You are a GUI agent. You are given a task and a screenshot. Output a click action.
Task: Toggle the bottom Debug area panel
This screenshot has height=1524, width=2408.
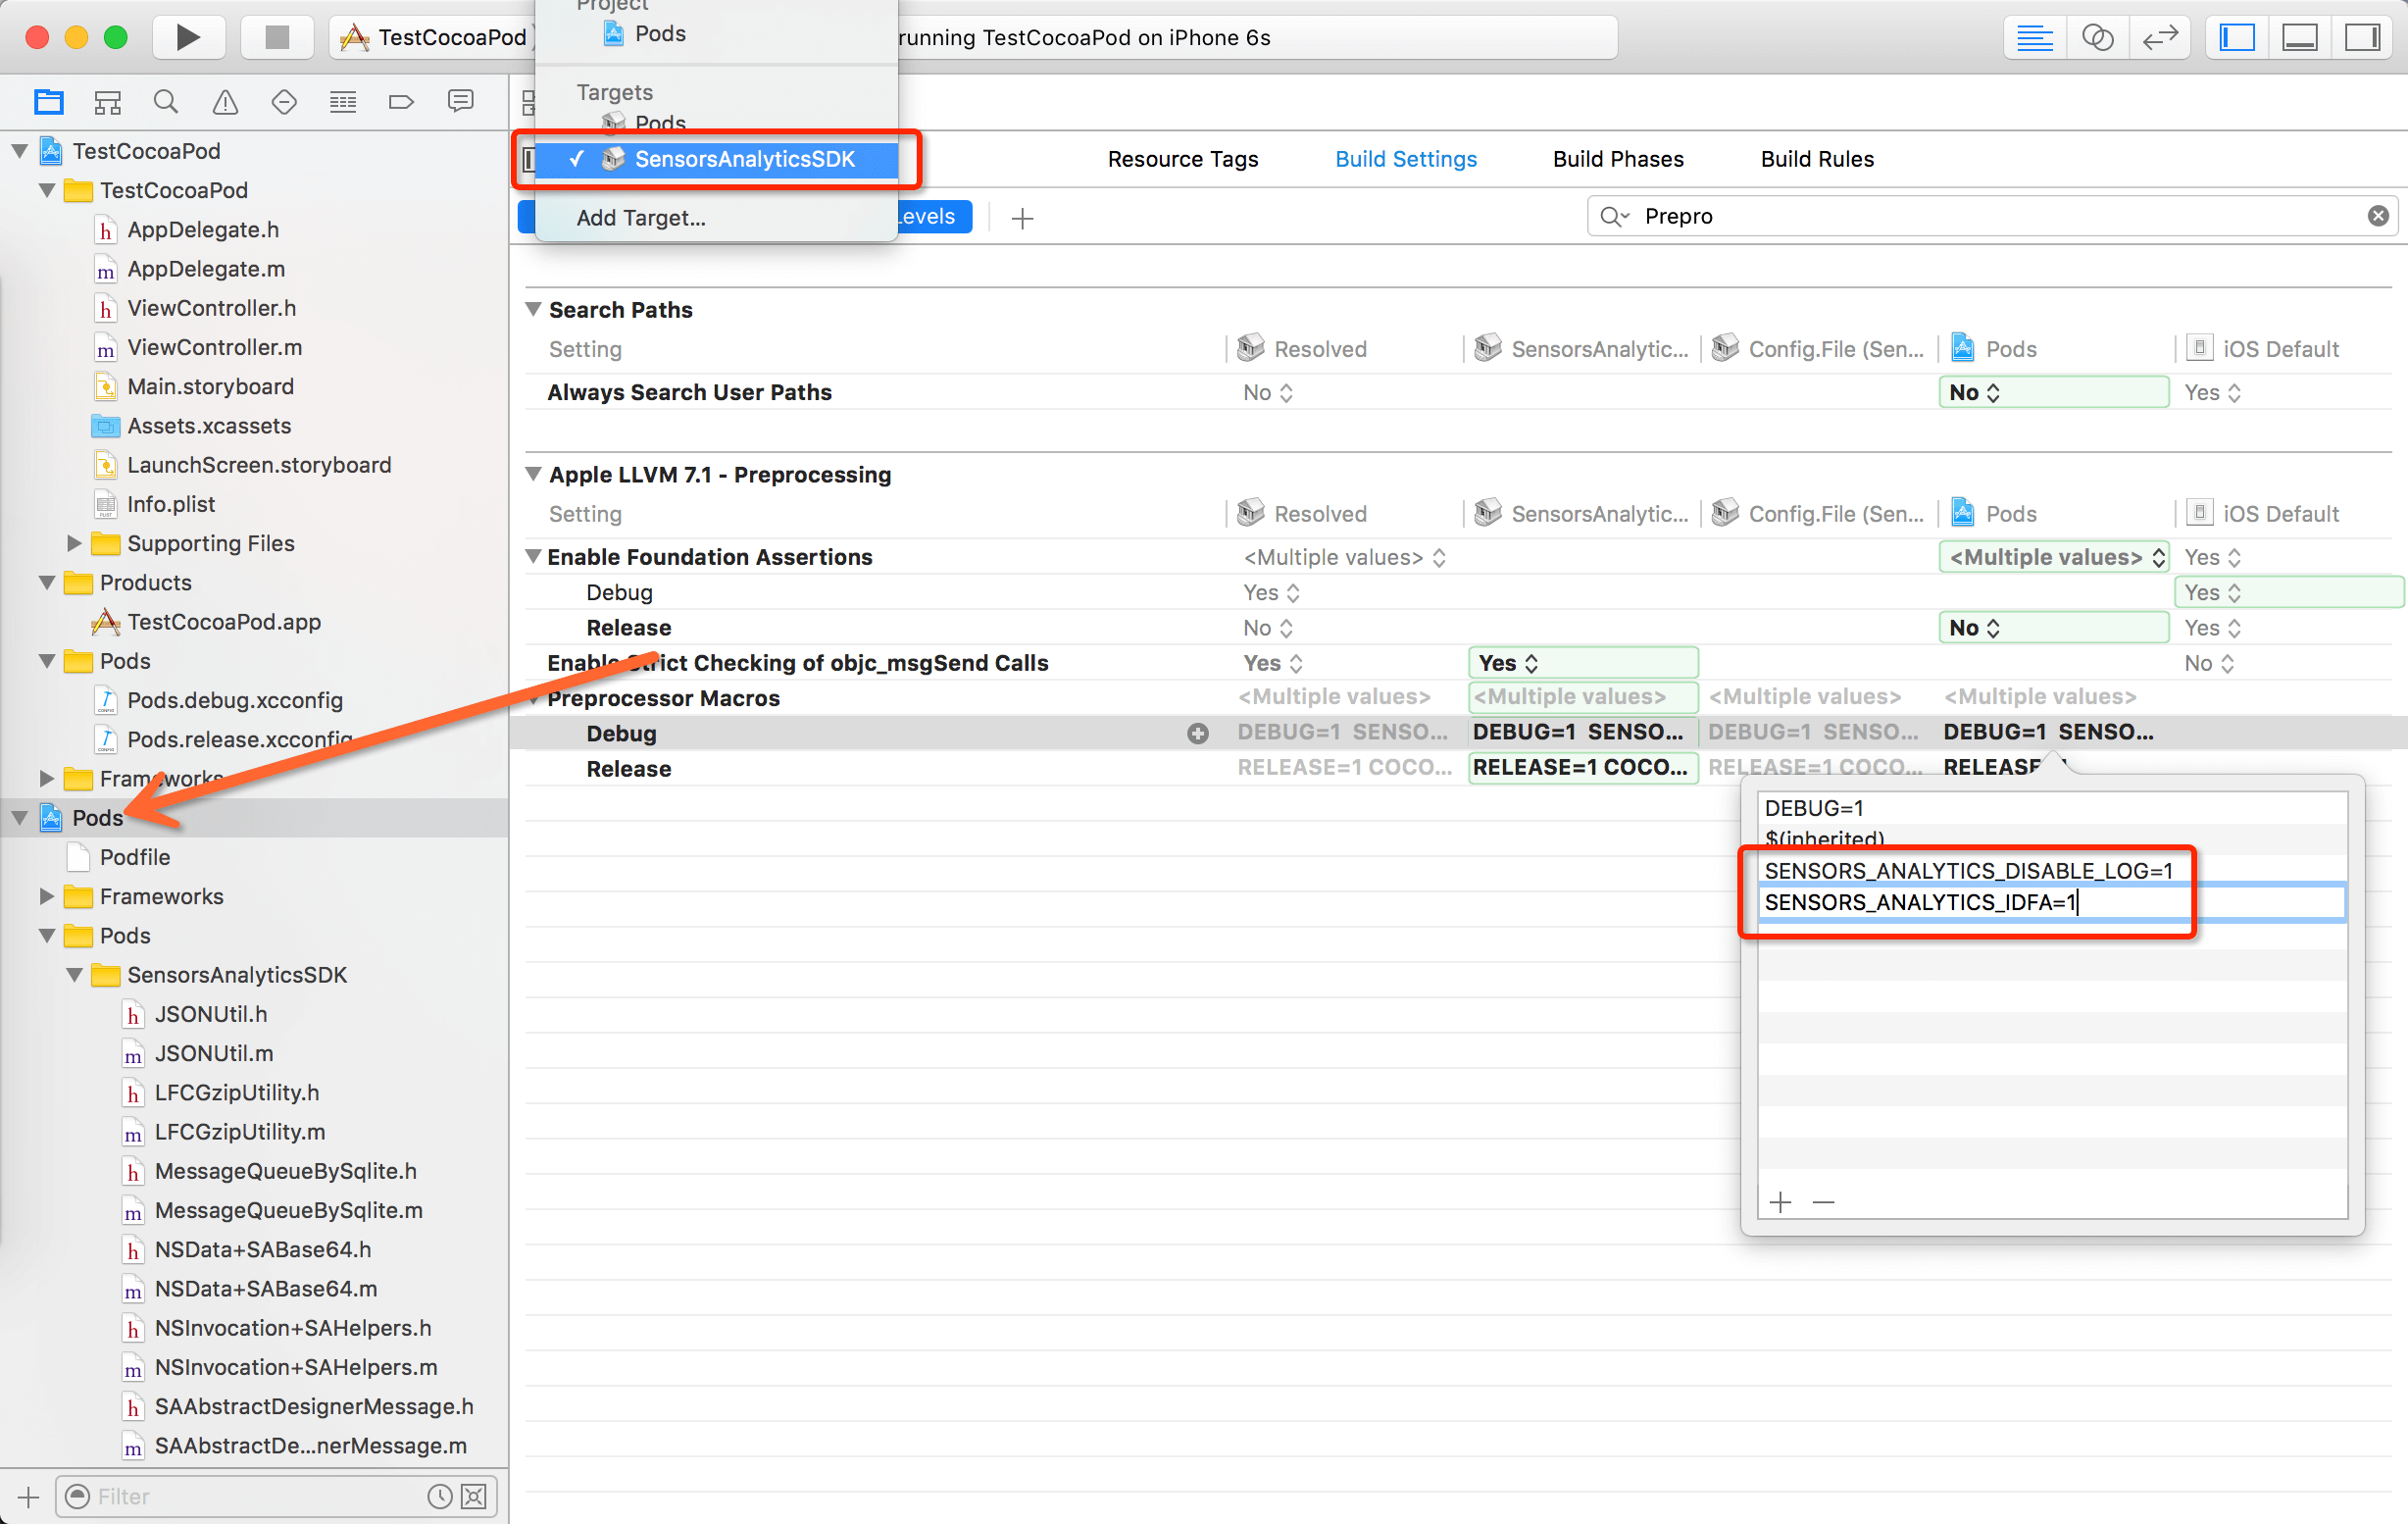[2300, 38]
